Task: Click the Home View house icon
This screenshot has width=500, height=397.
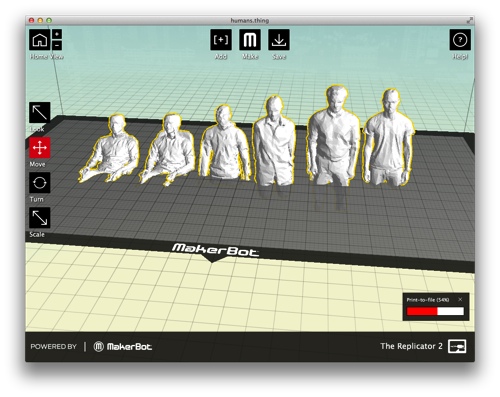Action: tap(40, 40)
